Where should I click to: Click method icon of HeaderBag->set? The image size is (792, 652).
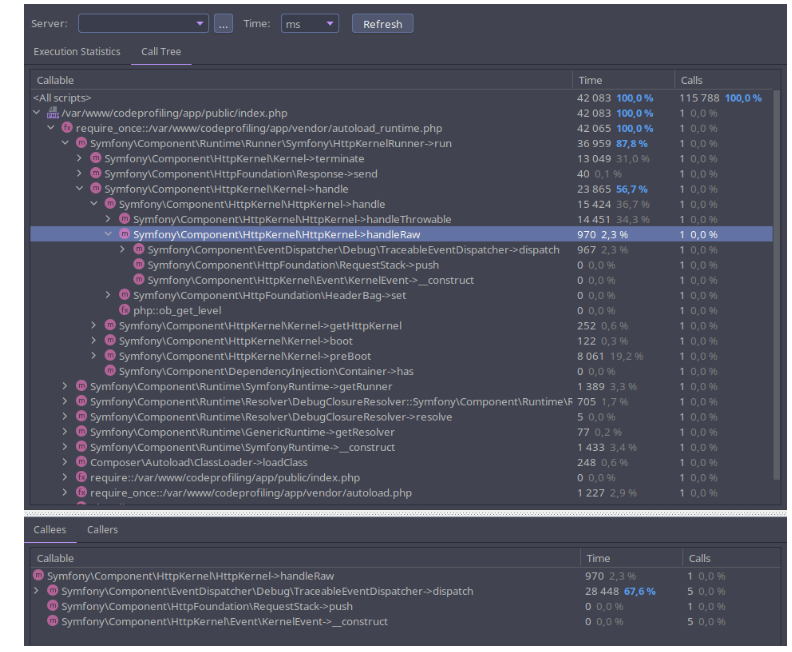point(124,294)
